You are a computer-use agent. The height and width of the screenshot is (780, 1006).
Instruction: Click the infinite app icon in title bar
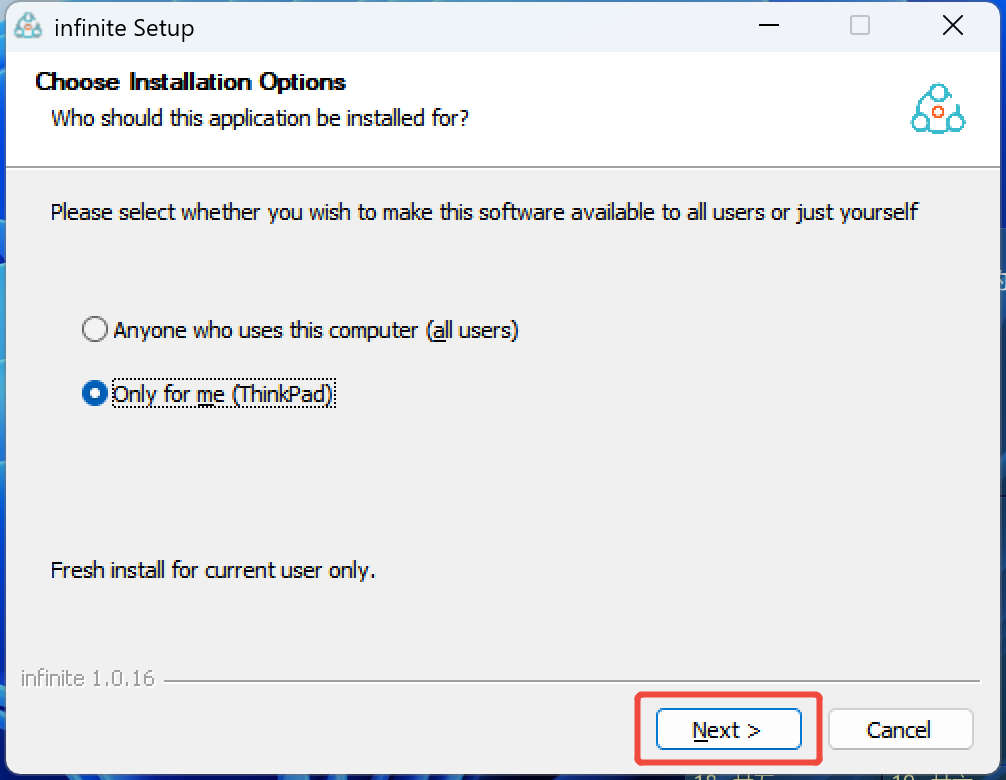(x=29, y=27)
